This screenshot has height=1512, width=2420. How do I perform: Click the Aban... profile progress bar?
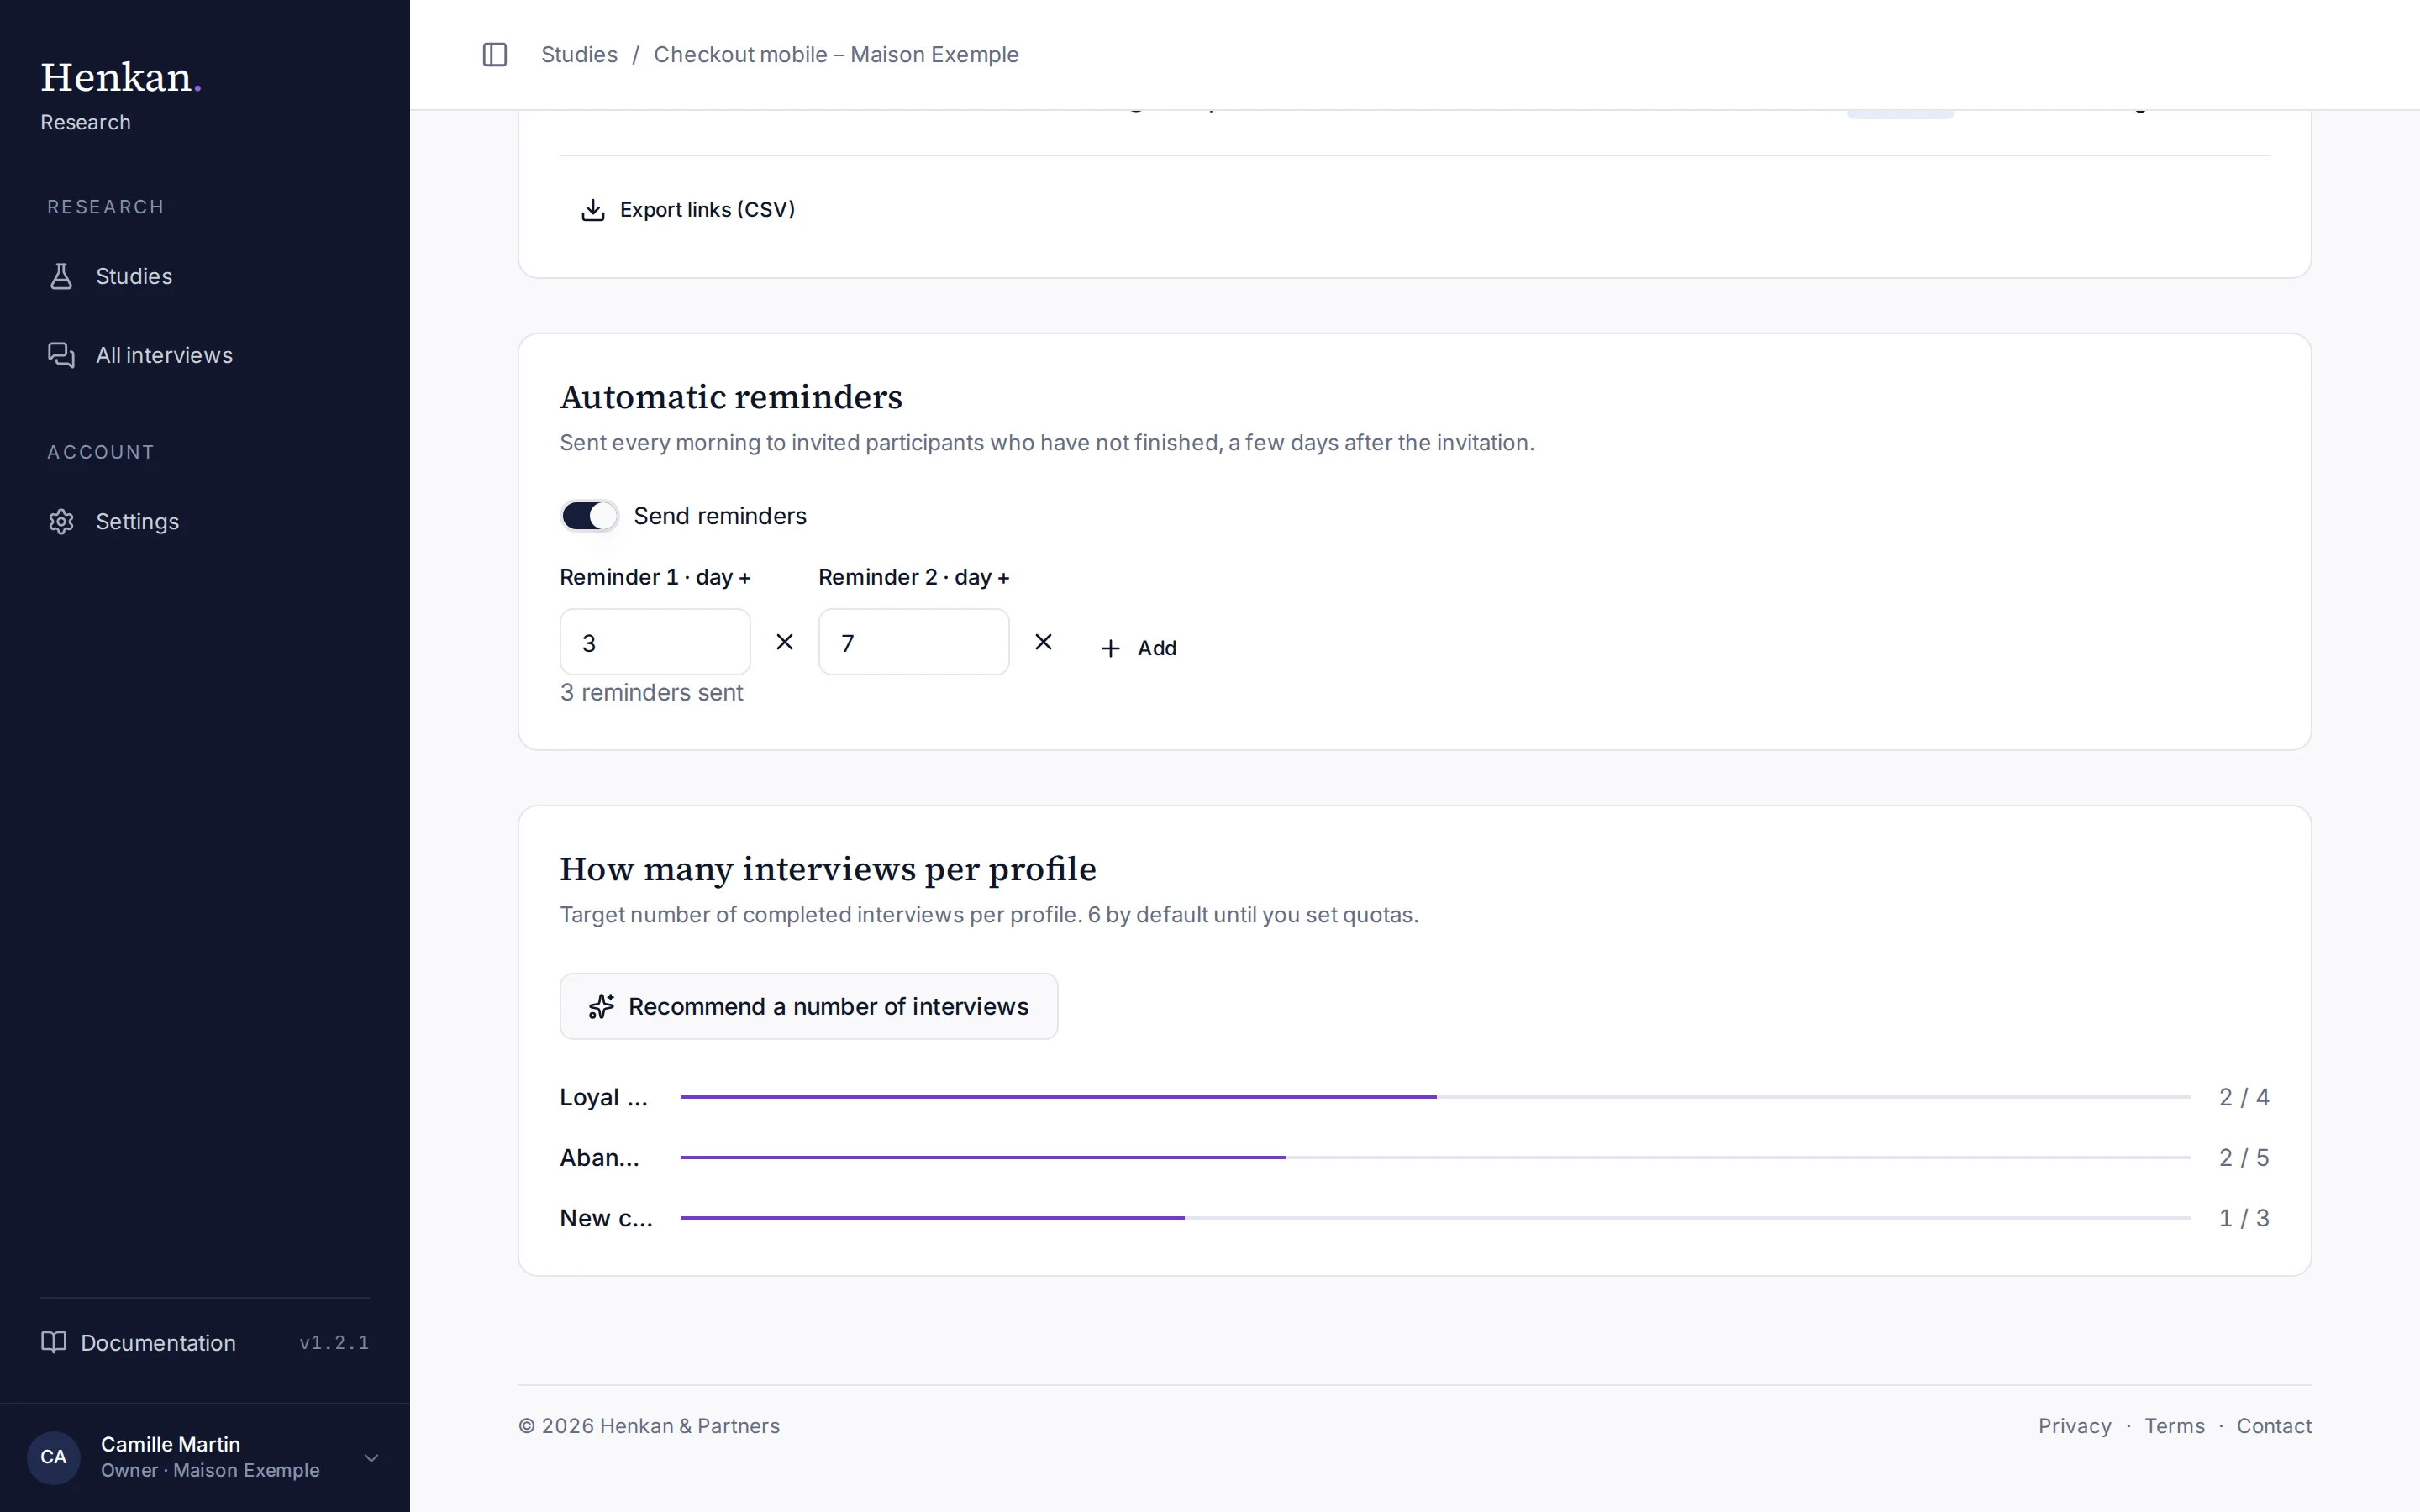pos(1436,1157)
